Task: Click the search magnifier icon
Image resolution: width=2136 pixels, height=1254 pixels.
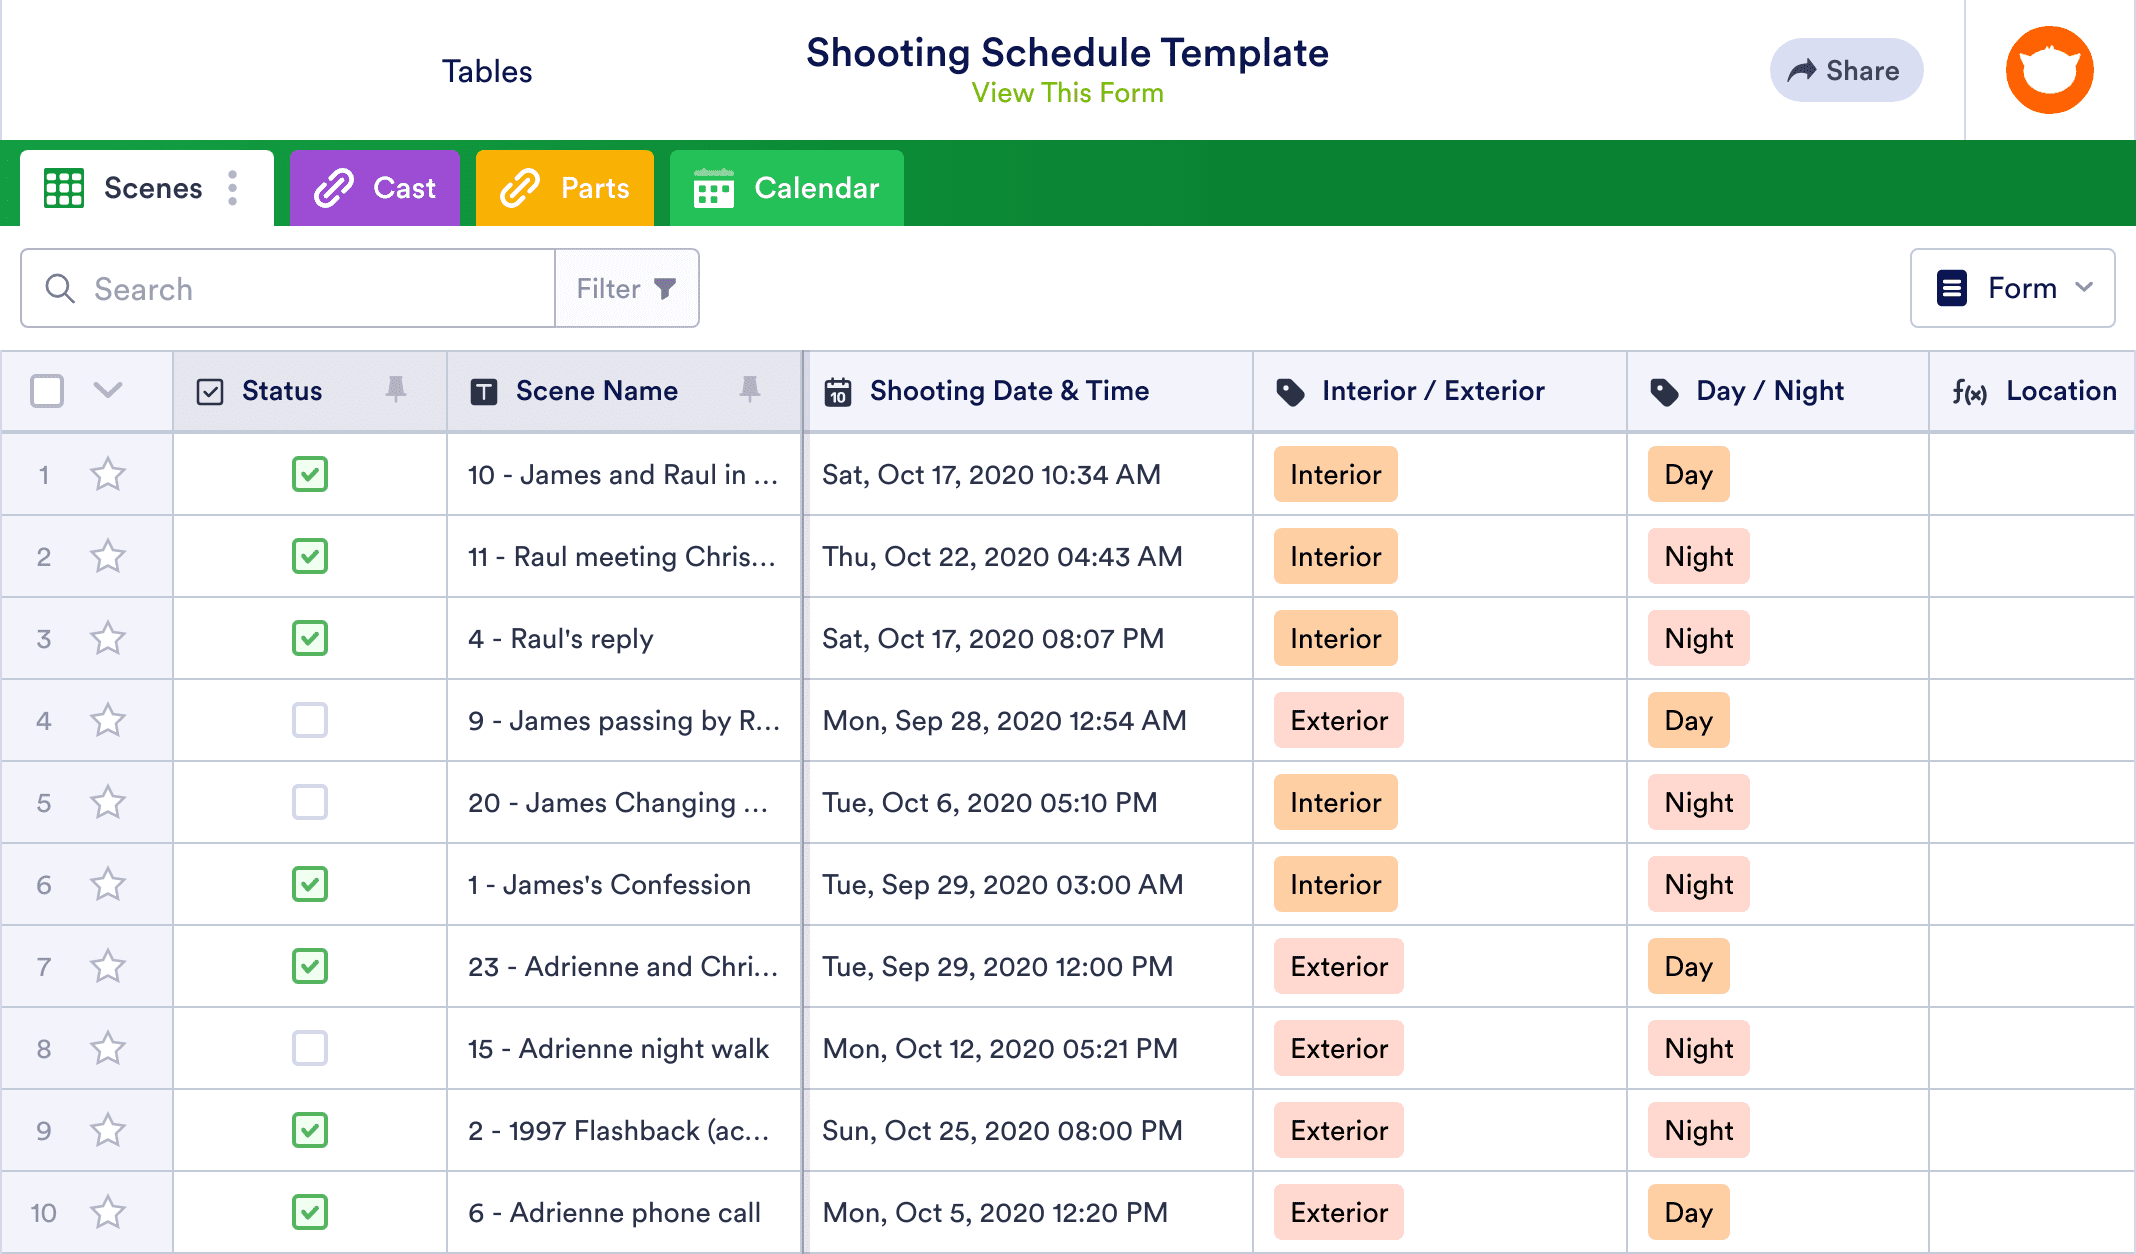Action: [60, 289]
